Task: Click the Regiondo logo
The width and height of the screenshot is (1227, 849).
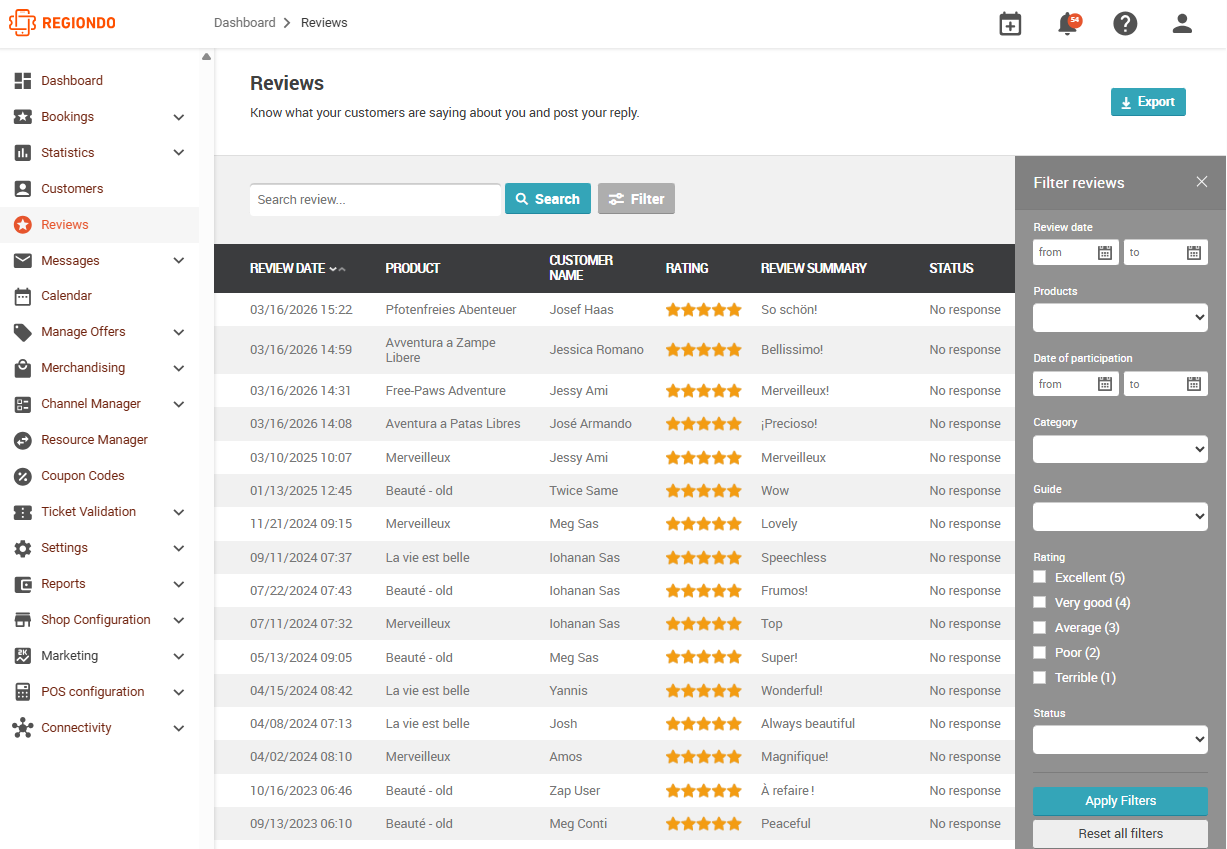Action: [x=62, y=23]
